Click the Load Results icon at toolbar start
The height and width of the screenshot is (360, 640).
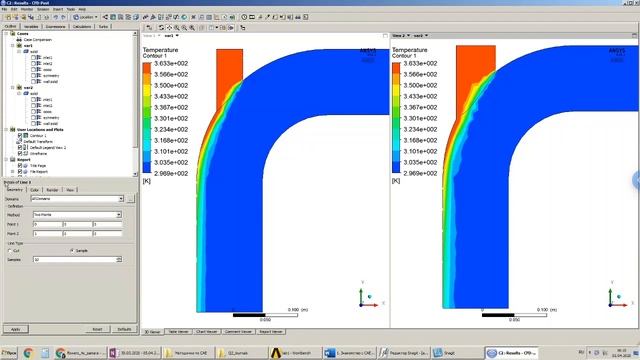point(8,17)
